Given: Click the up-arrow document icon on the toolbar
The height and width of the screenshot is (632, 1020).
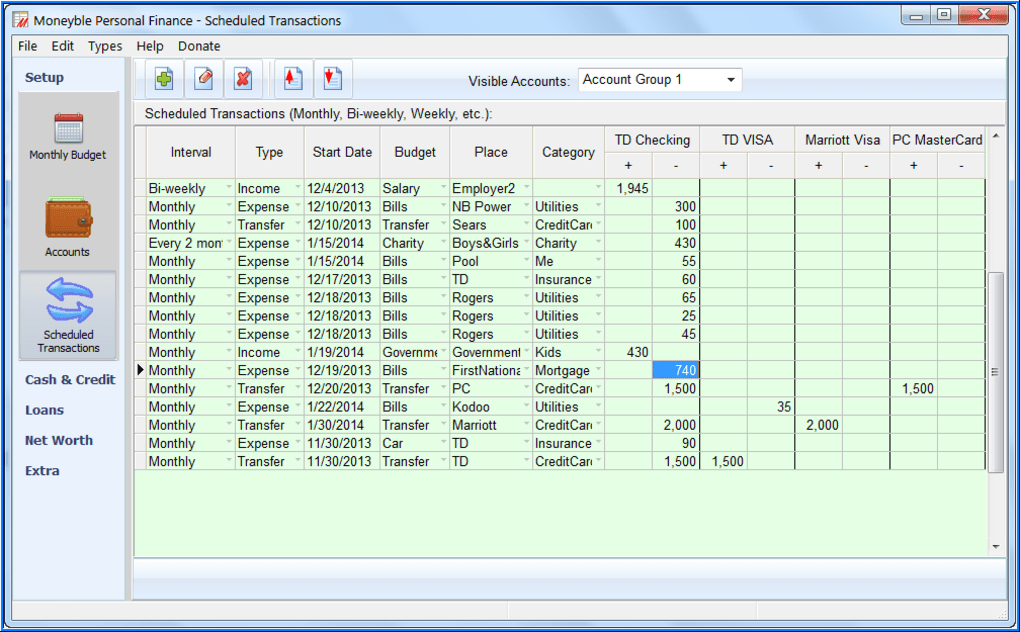Looking at the screenshot, I should coord(291,78).
